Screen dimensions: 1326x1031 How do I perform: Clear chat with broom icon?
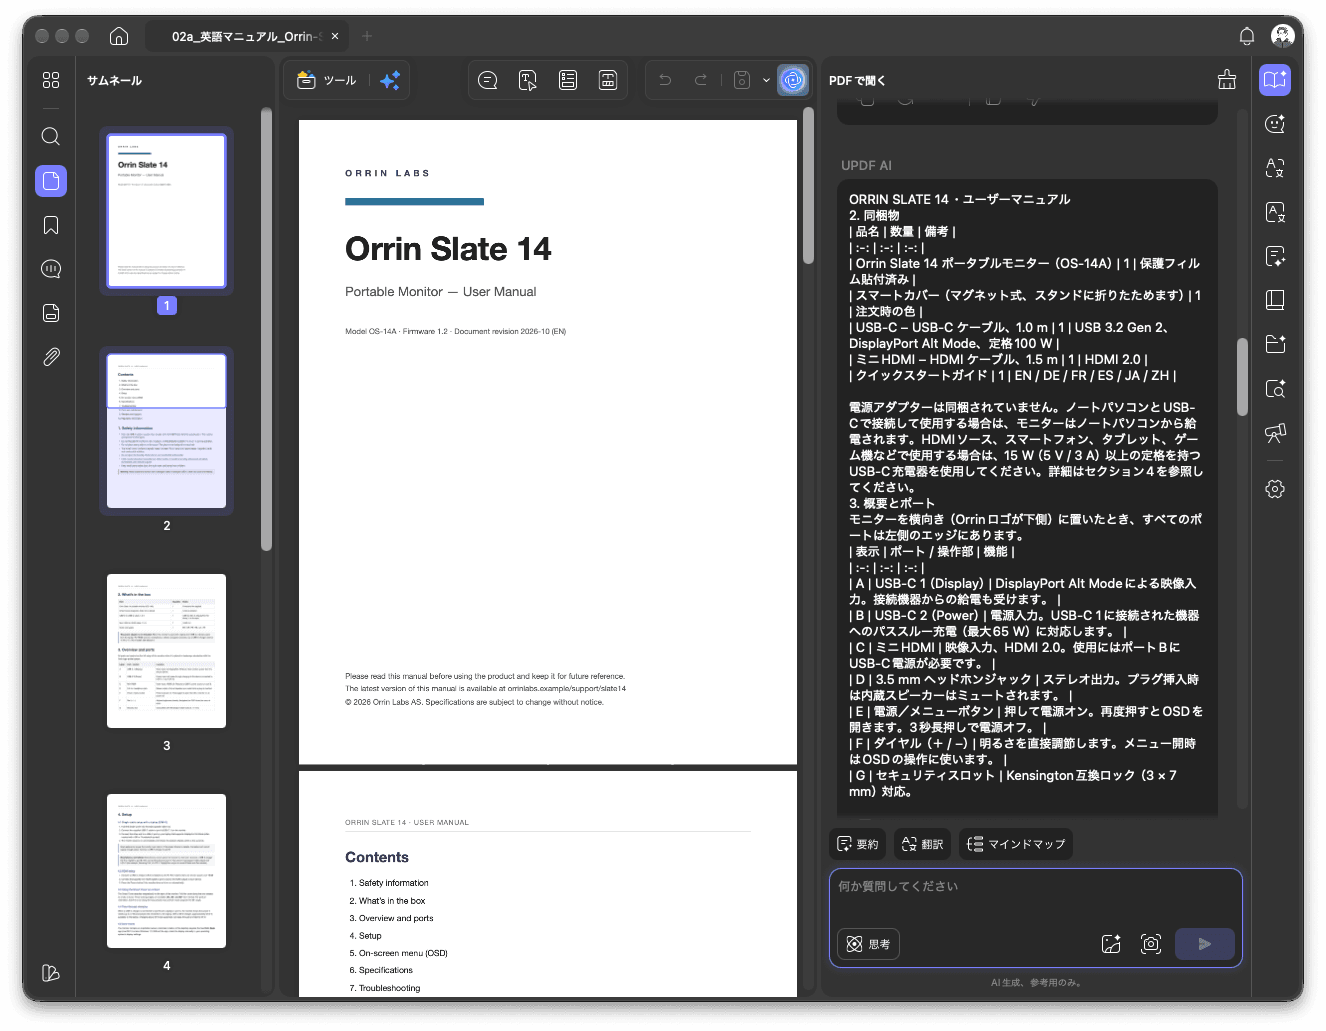(1227, 80)
